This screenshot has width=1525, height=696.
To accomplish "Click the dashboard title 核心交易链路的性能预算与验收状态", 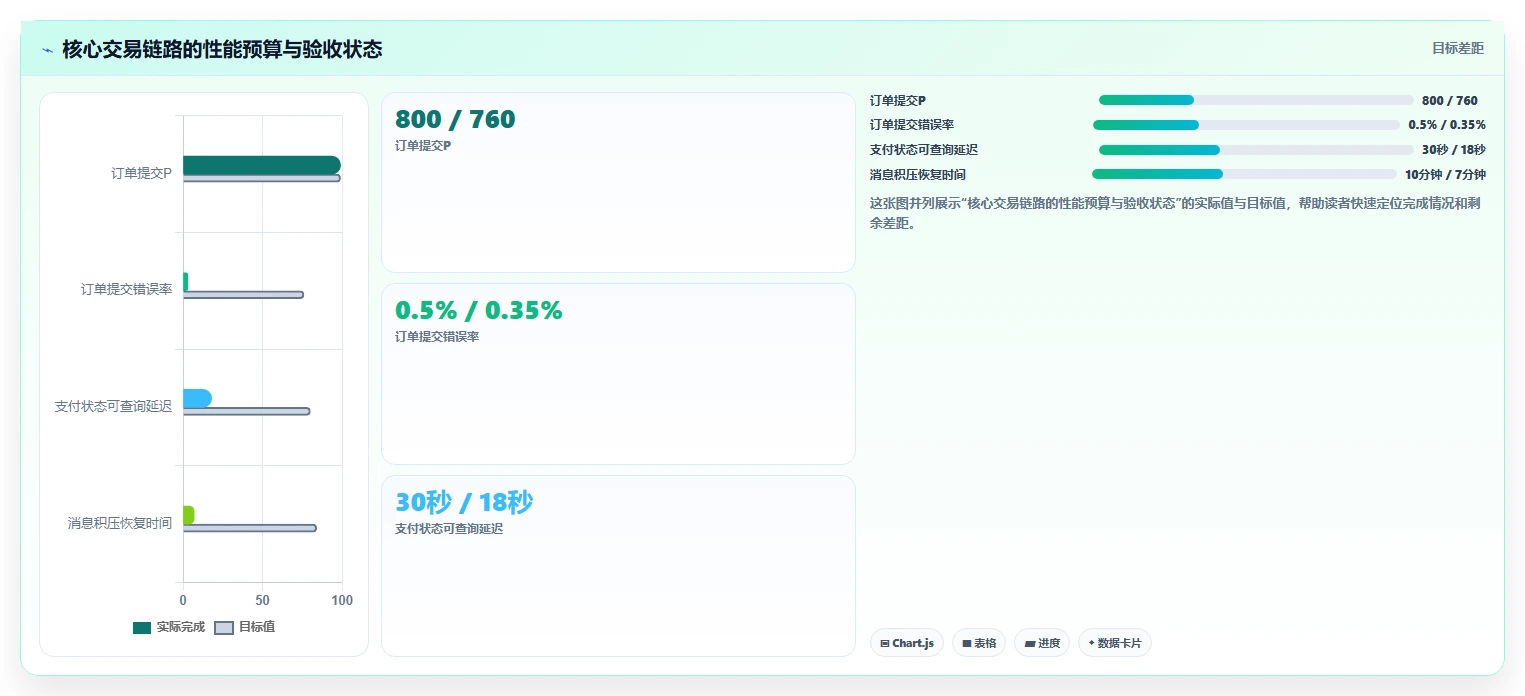I will [x=222, y=49].
